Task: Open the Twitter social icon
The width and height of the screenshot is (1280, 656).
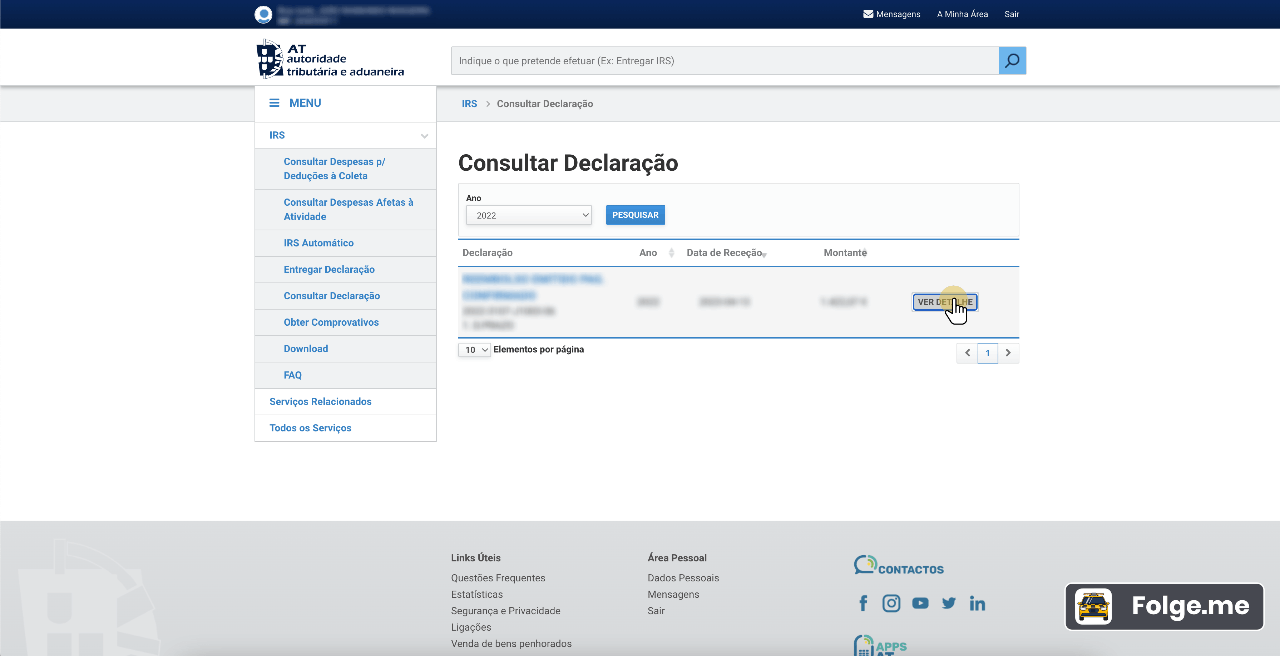Action: 949,603
